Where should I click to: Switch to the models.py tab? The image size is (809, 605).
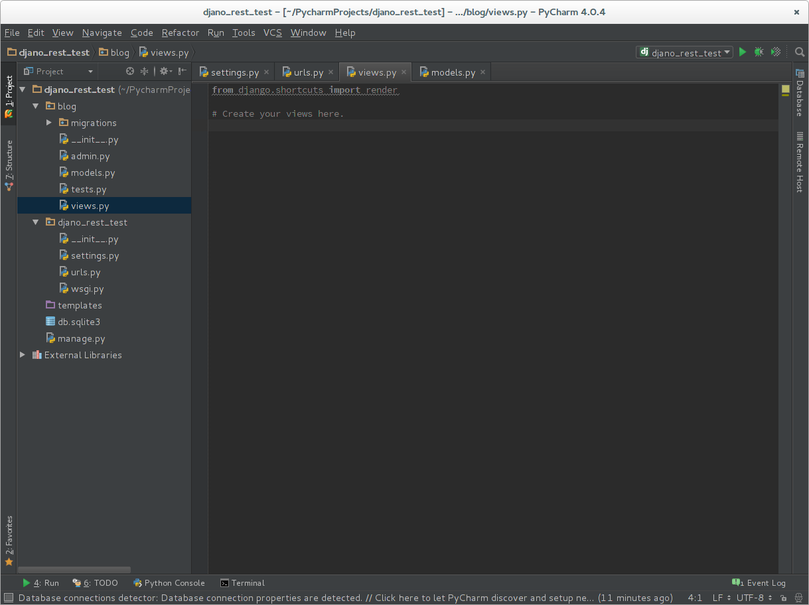point(452,72)
